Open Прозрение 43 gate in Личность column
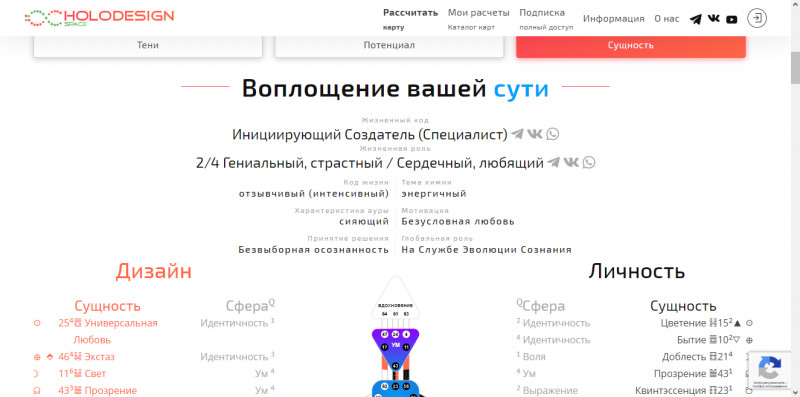The width and height of the screenshot is (800, 397). pyautogui.click(x=693, y=374)
